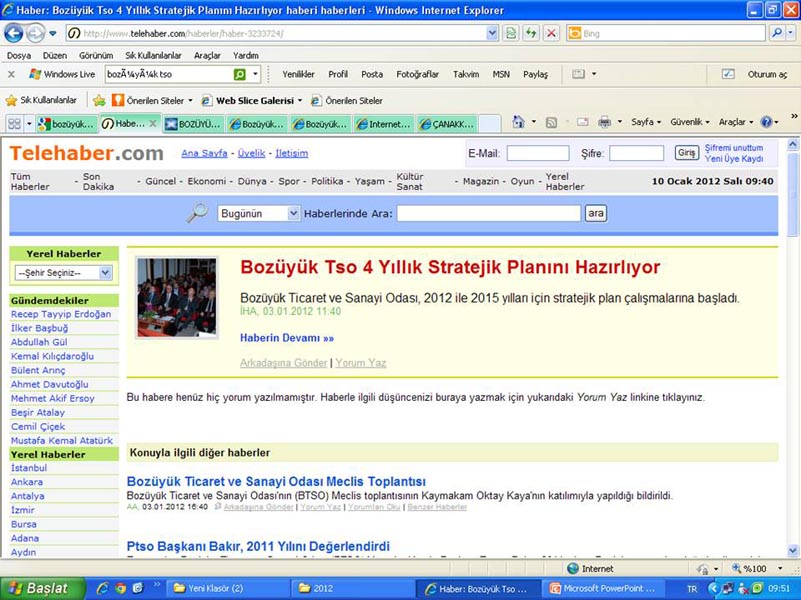
Task: Click the Print icon
Action: coord(604,122)
